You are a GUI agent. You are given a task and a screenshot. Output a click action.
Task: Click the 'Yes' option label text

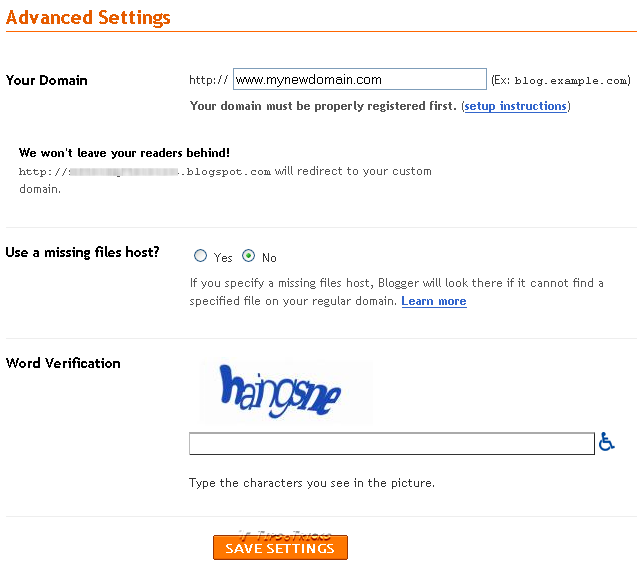223,258
